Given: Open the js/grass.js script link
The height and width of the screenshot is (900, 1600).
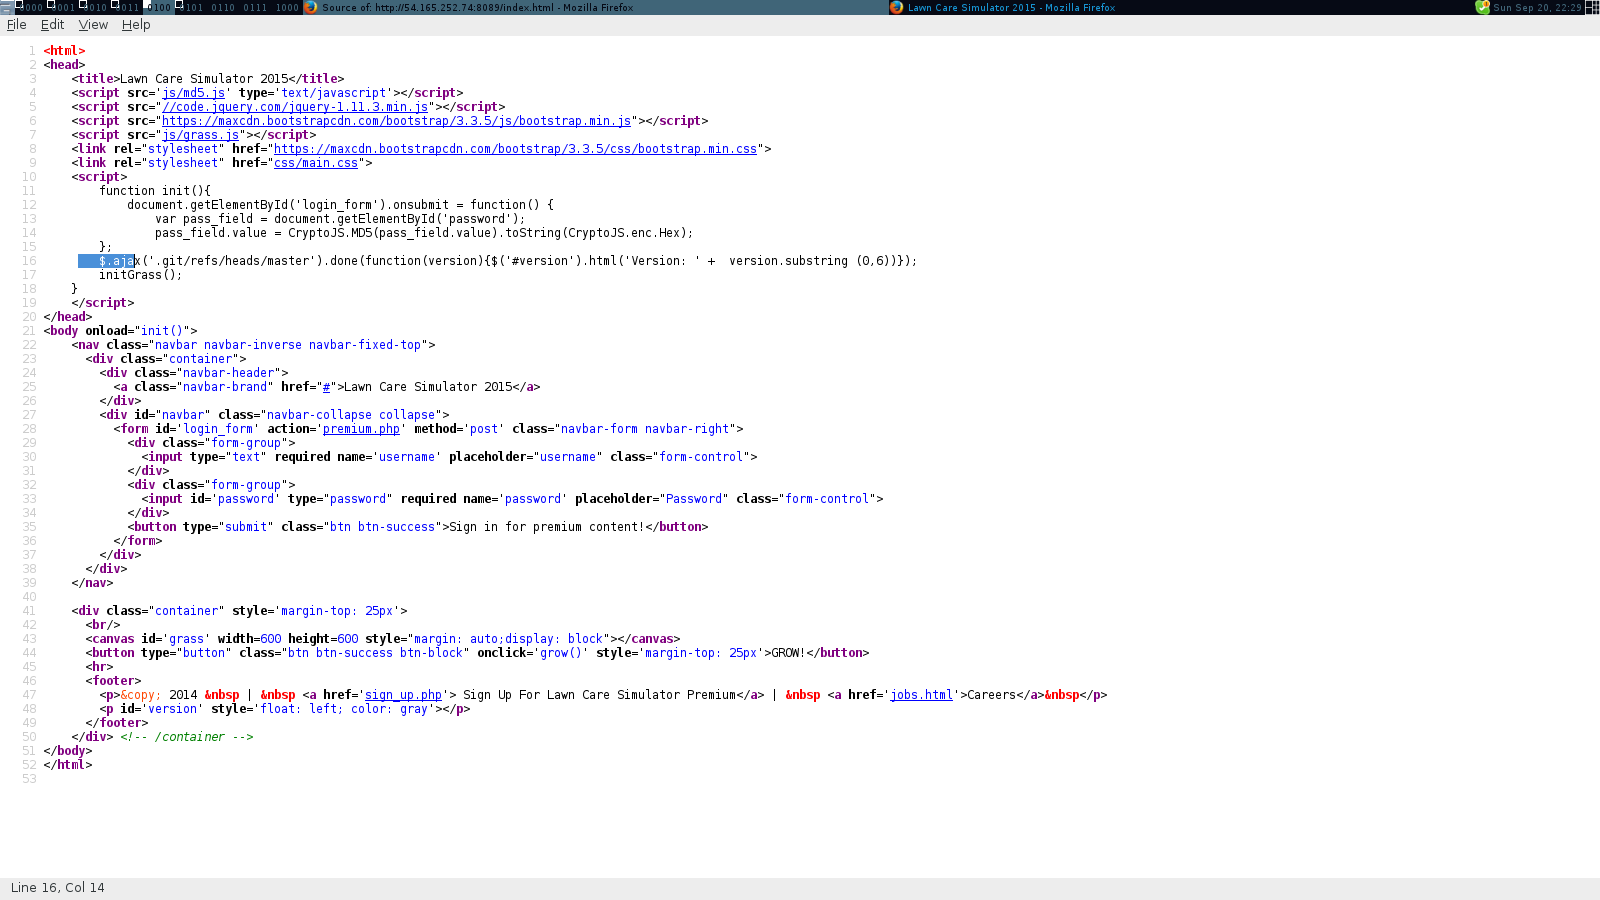Looking at the screenshot, I should tap(200, 135).
